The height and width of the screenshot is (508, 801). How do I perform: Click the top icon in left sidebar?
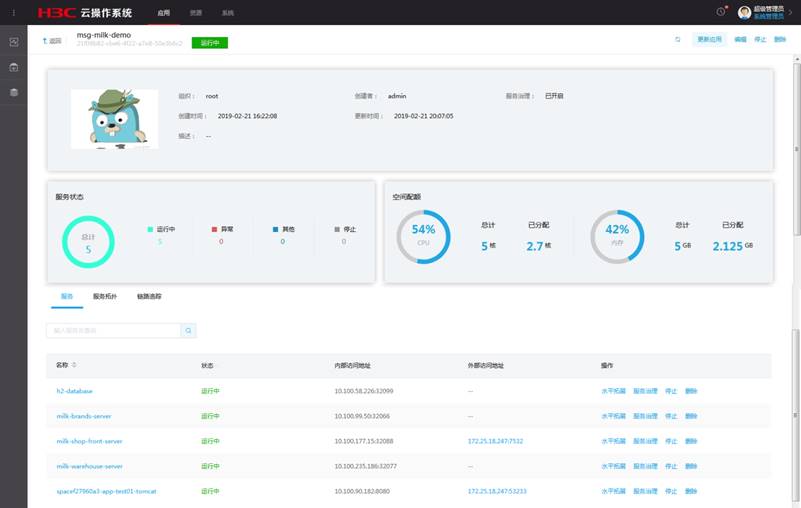14,42
